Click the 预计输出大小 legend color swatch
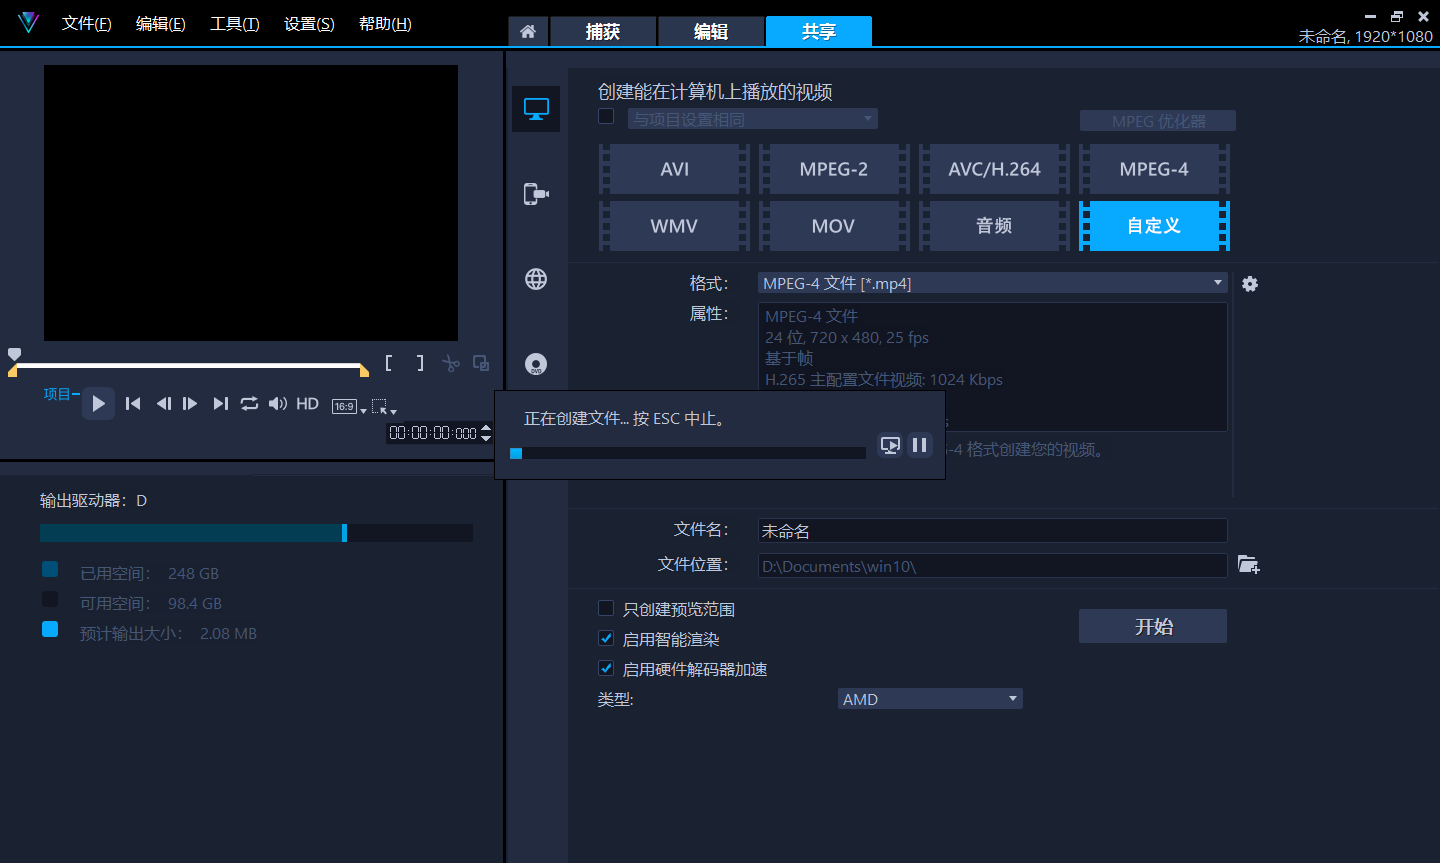Viewport: 1440px width, 863px height. [x=50, y=629]
